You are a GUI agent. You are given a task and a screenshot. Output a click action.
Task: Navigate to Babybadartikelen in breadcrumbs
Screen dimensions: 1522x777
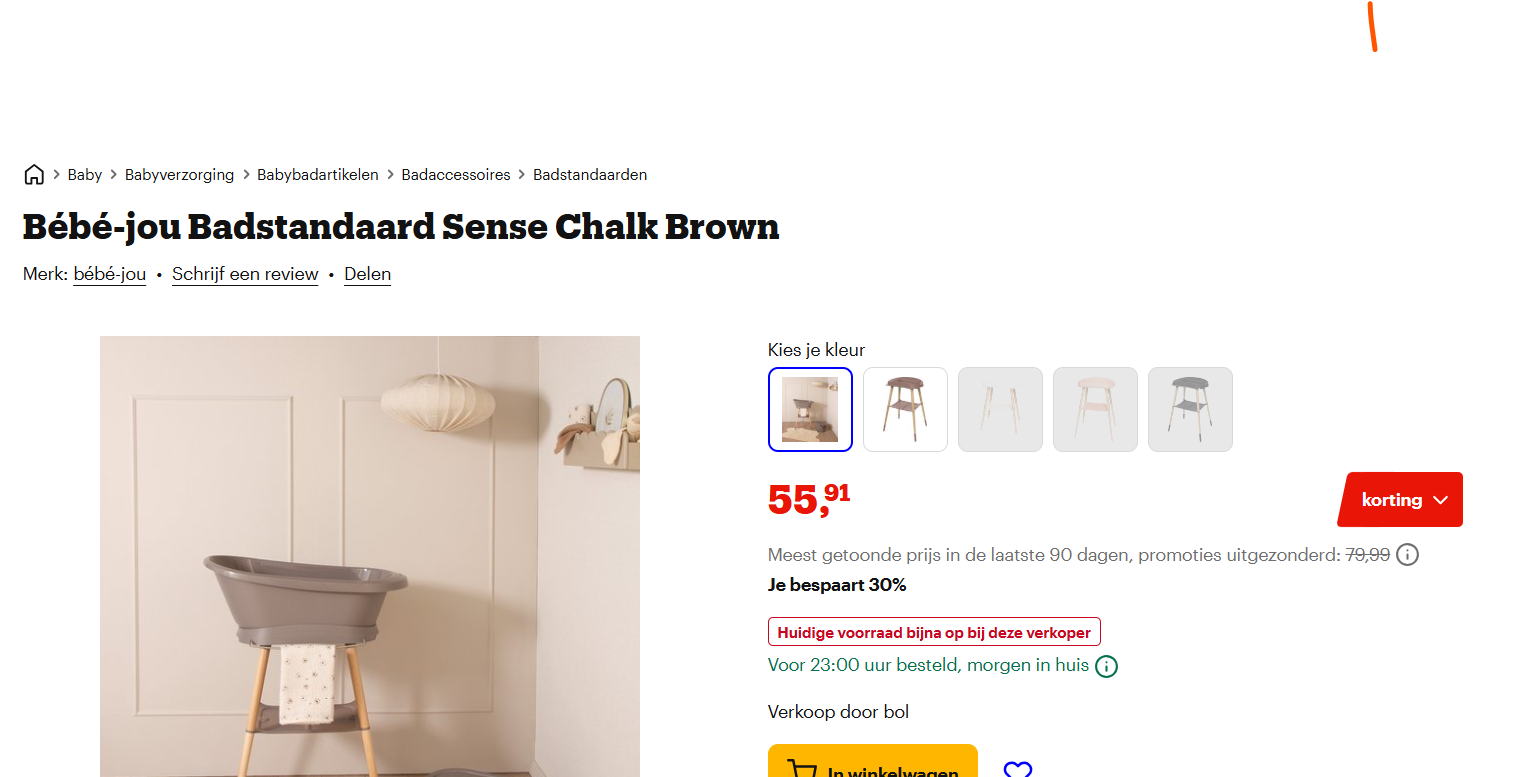(x=318, y=175)
